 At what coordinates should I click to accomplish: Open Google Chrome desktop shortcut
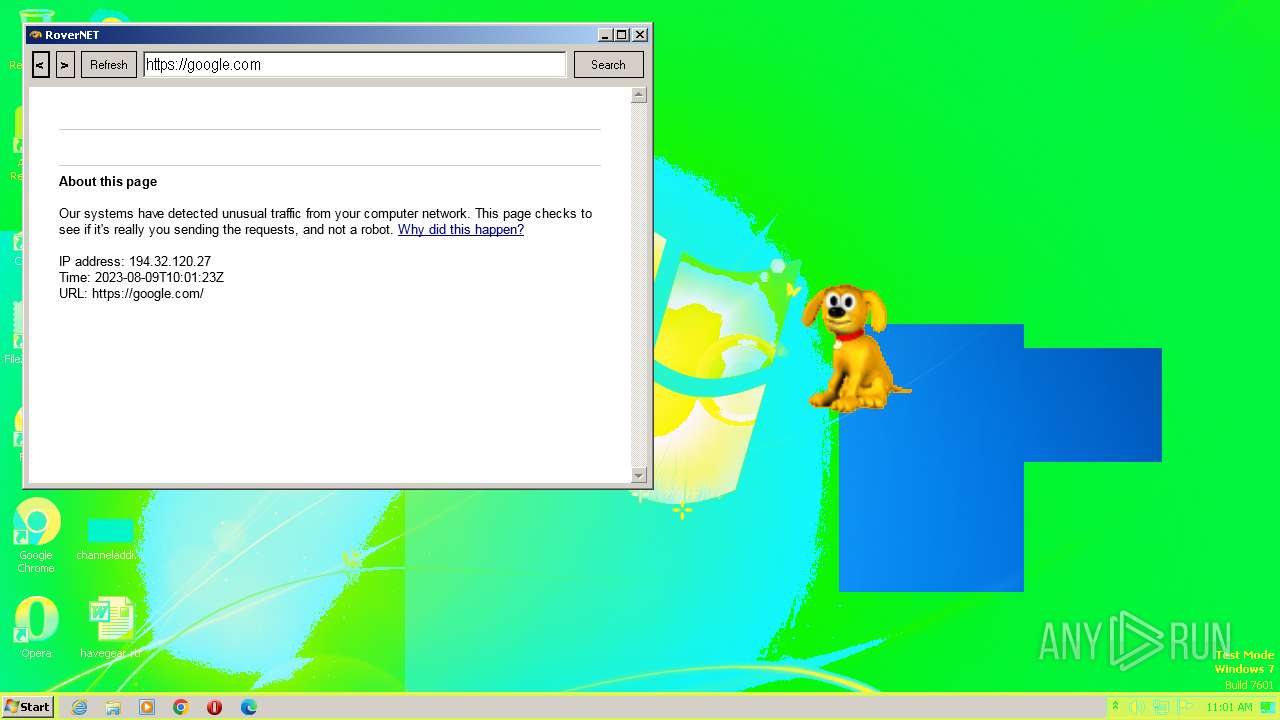coord(36,537)
